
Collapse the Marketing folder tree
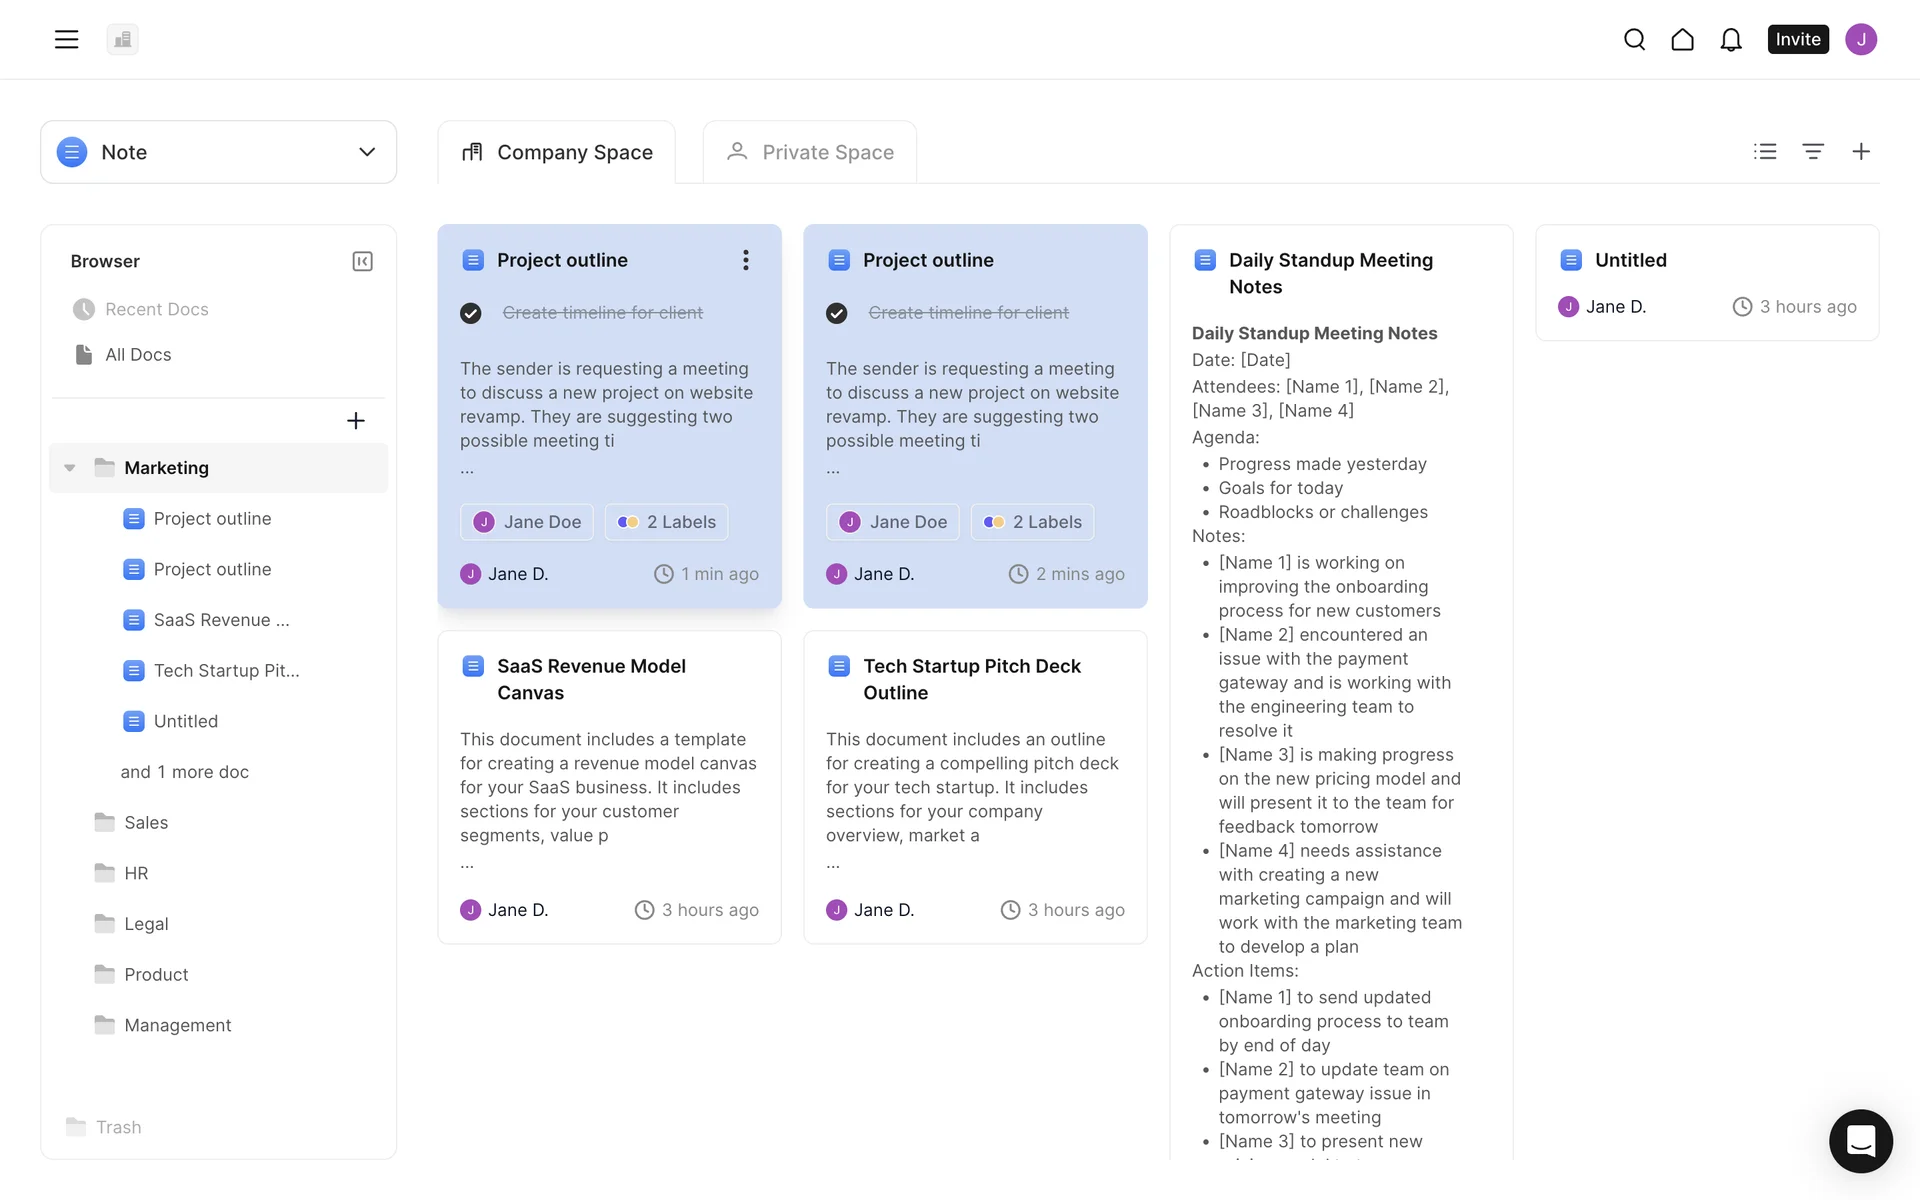70,468
